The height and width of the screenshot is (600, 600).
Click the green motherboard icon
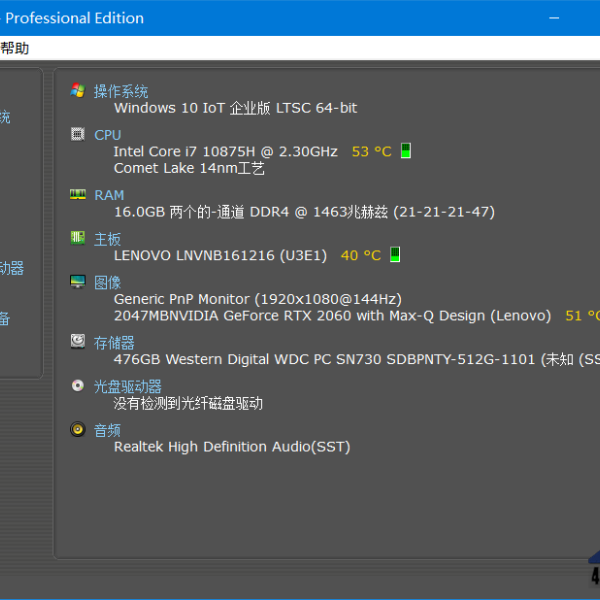click(x=78, y=238)
